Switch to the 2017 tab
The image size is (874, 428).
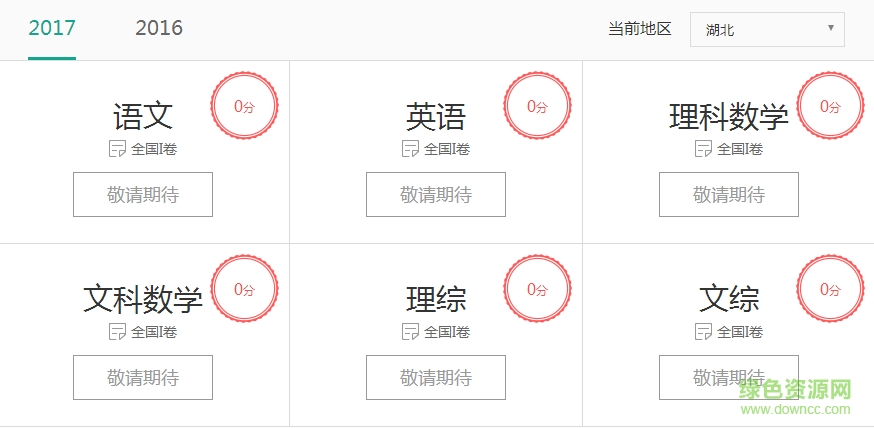[x=52, y=28]
